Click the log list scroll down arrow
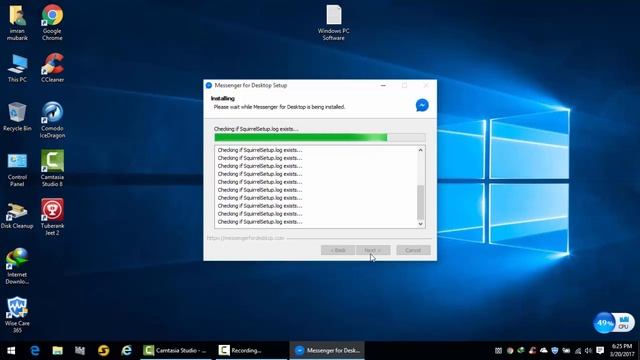Image resolution: width=640 pixels, height=360 pixels. tap(420, 224)
